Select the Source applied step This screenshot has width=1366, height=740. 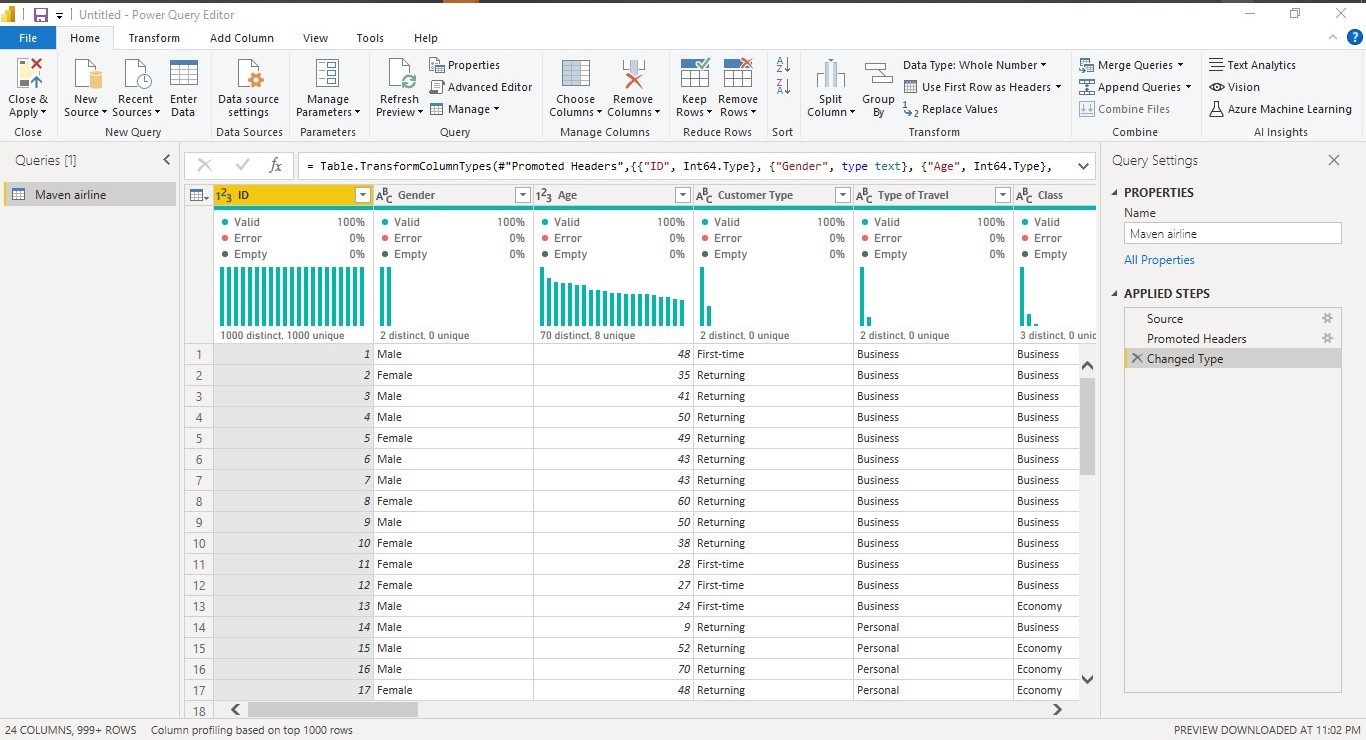coord(1232,318)
